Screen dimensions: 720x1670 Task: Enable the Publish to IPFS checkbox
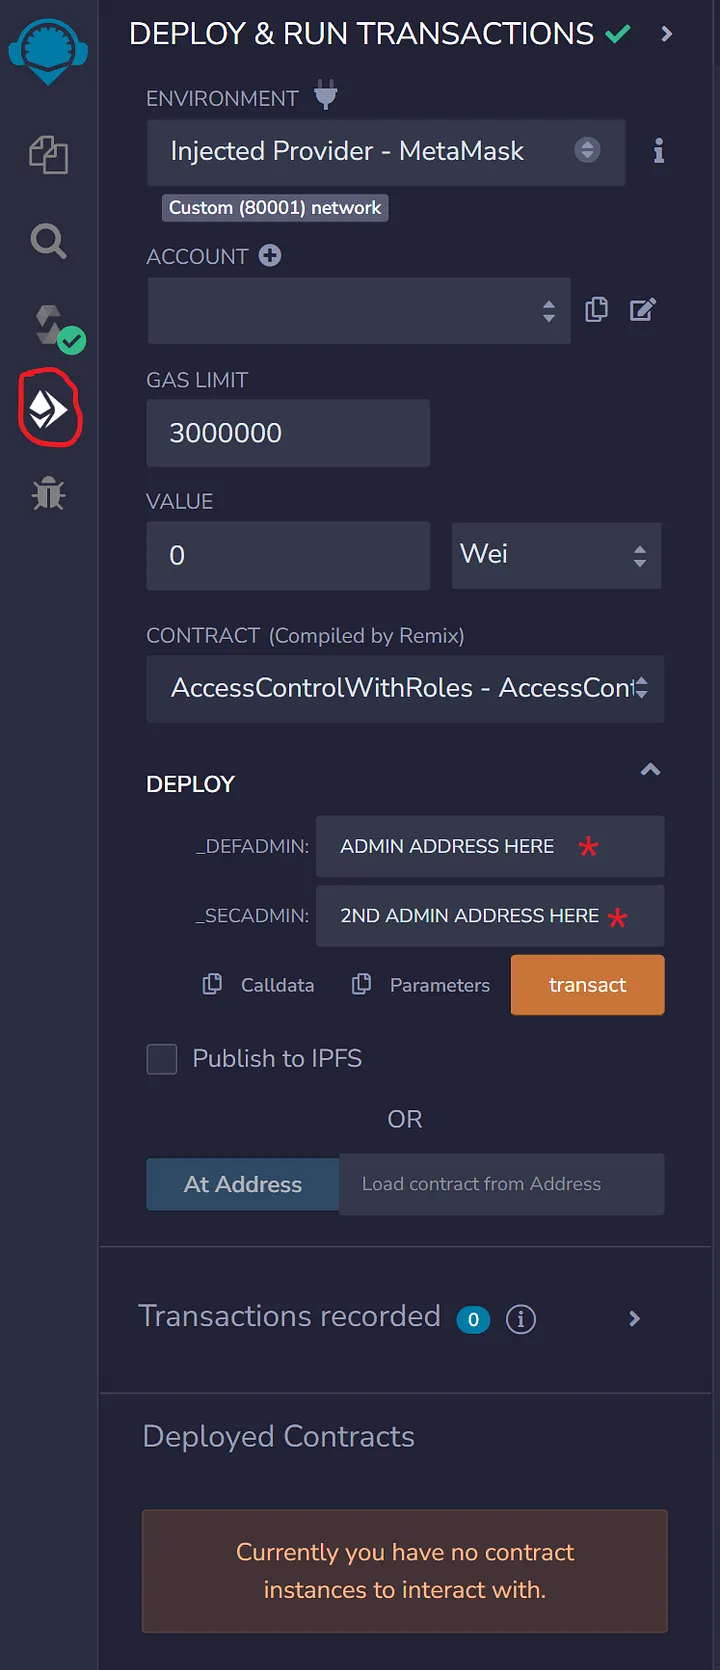click(162, 1059)
